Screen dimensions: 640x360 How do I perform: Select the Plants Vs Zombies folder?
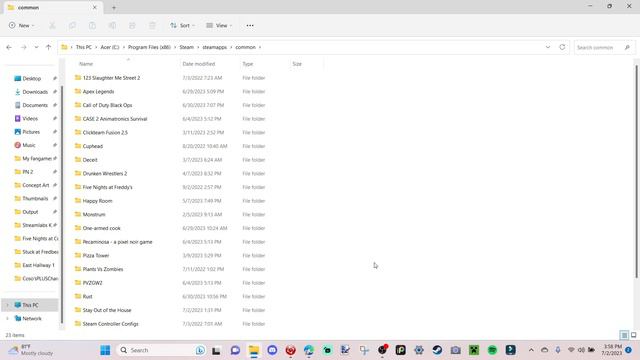[x=103, y=269]
